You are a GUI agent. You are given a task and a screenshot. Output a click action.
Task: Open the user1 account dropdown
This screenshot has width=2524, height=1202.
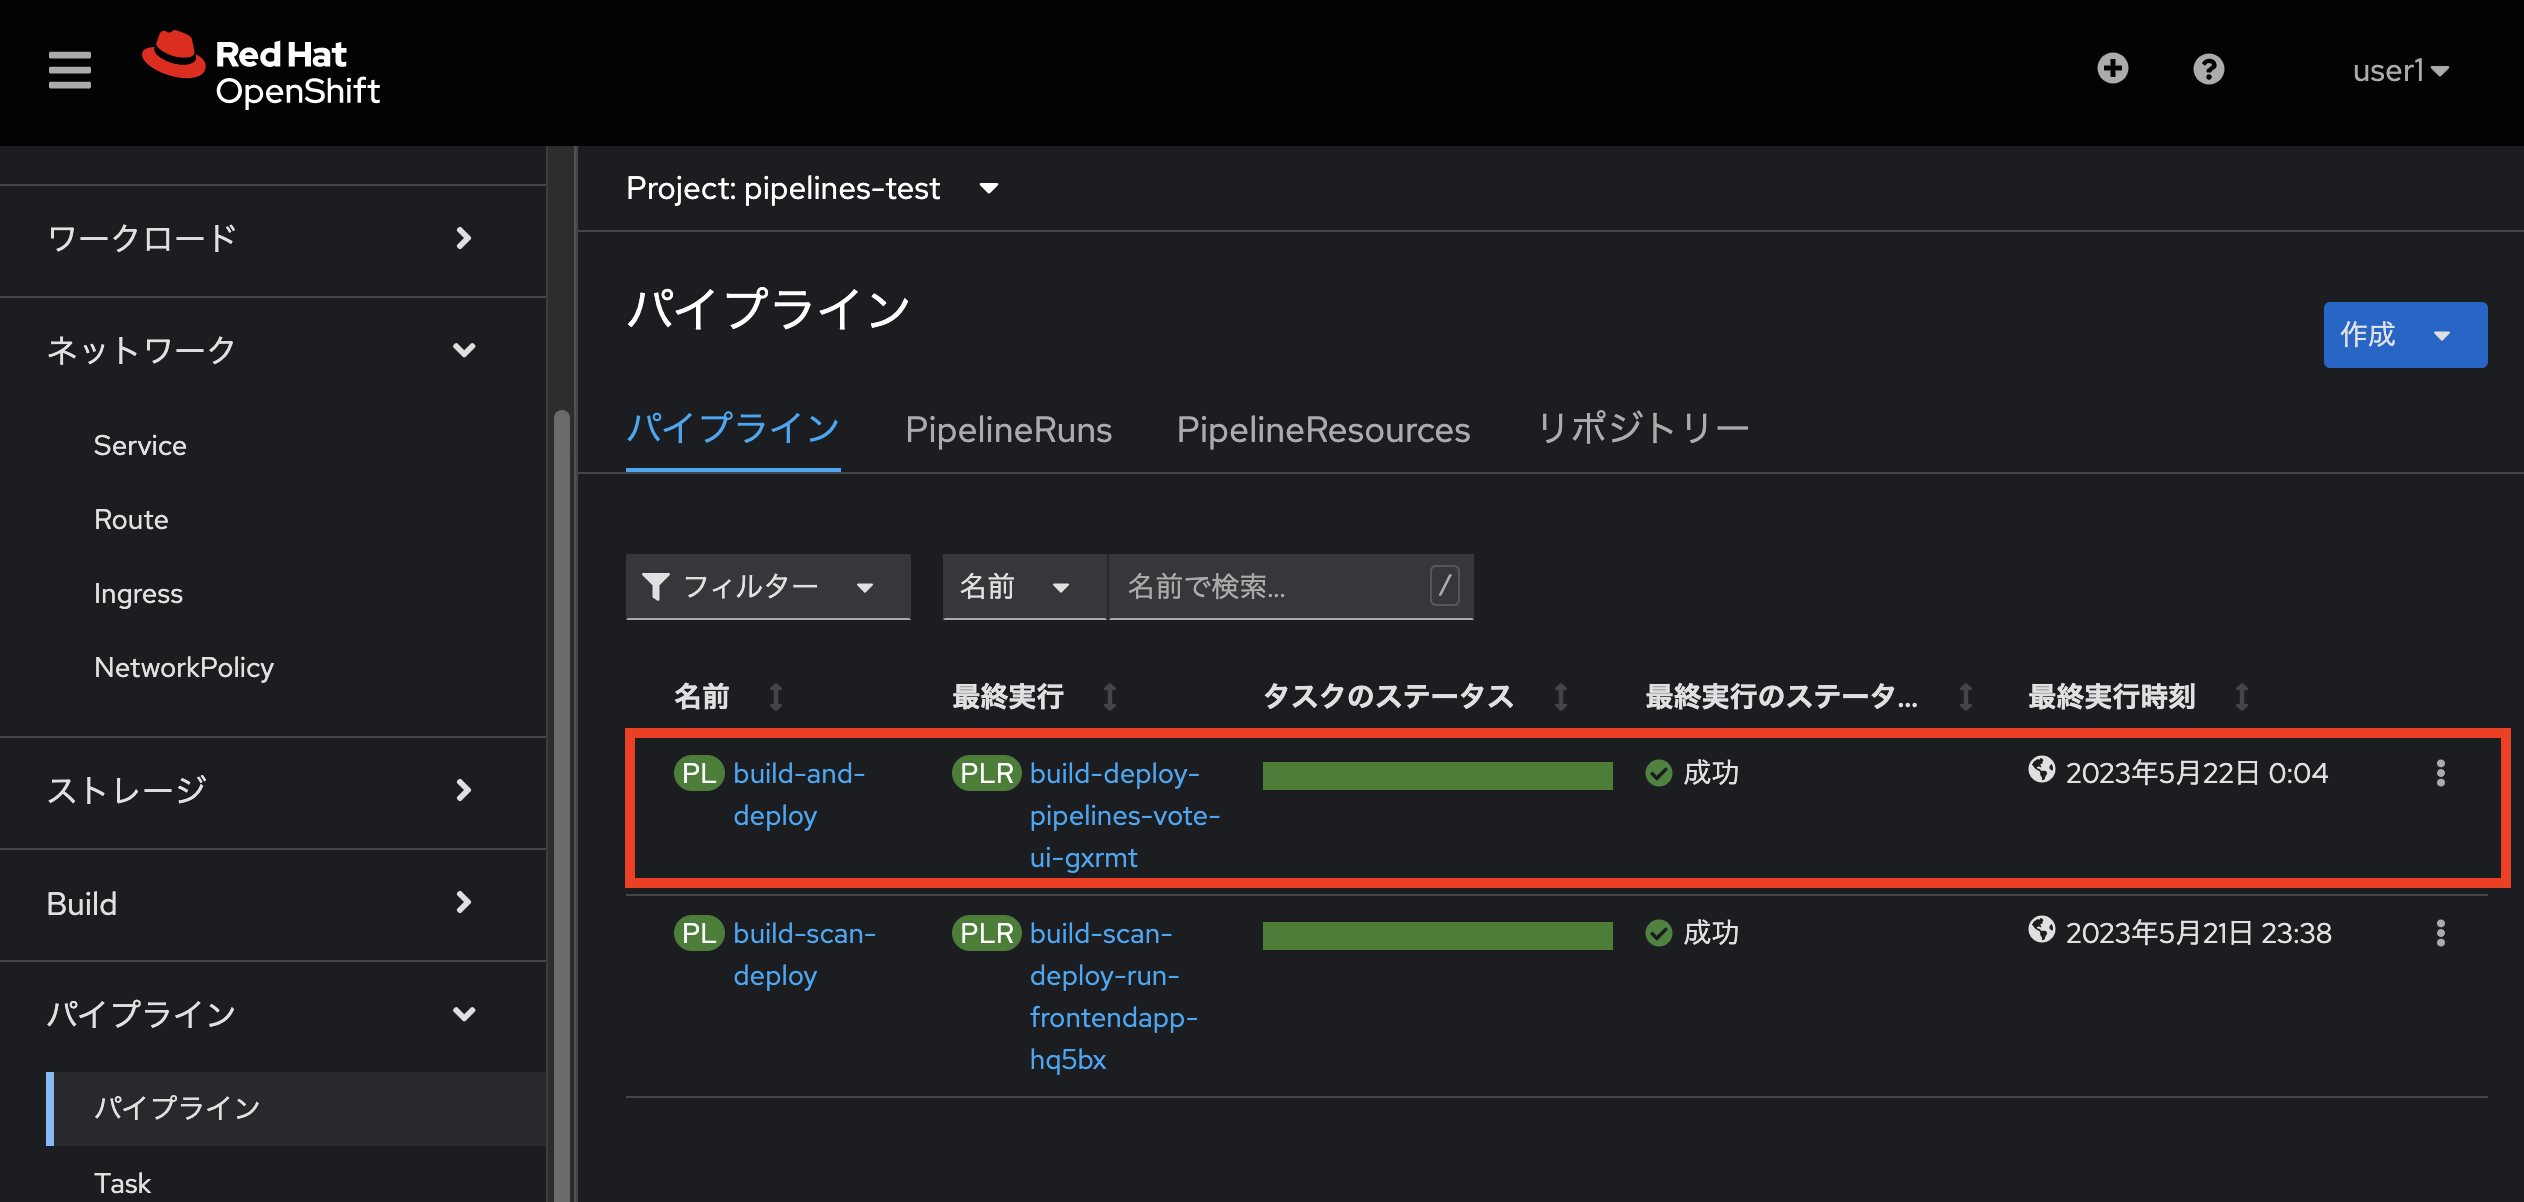point(2400,70)
